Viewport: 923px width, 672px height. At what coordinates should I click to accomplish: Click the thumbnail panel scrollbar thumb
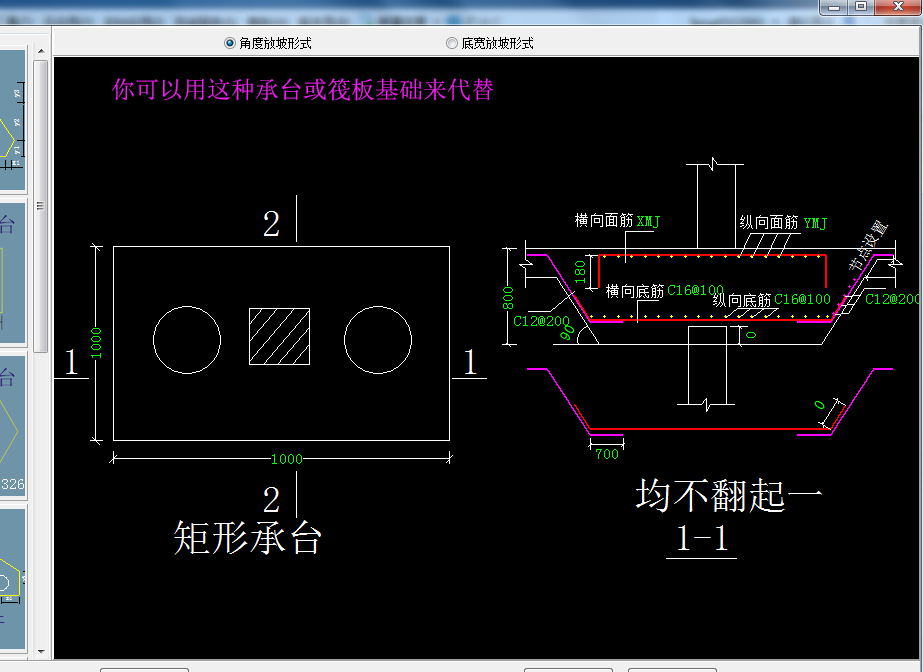point(40,205)
